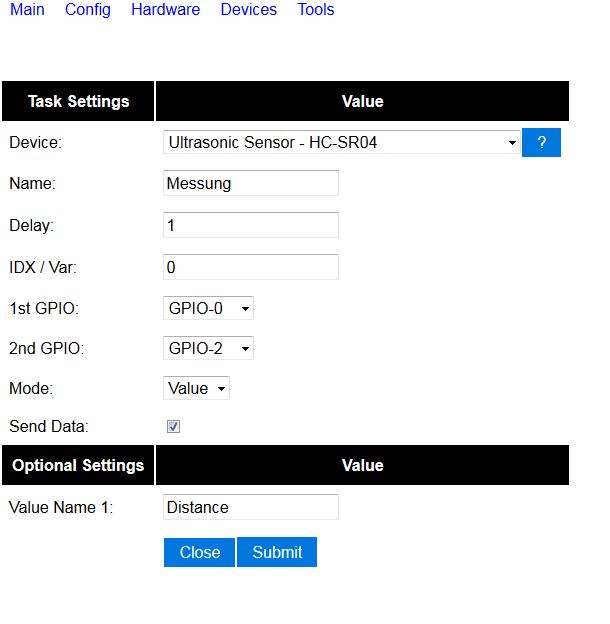The width and height of the screenshot is (610, 624).
Task: Click the Optional Settings header text
Action: (x=78, y=465)
